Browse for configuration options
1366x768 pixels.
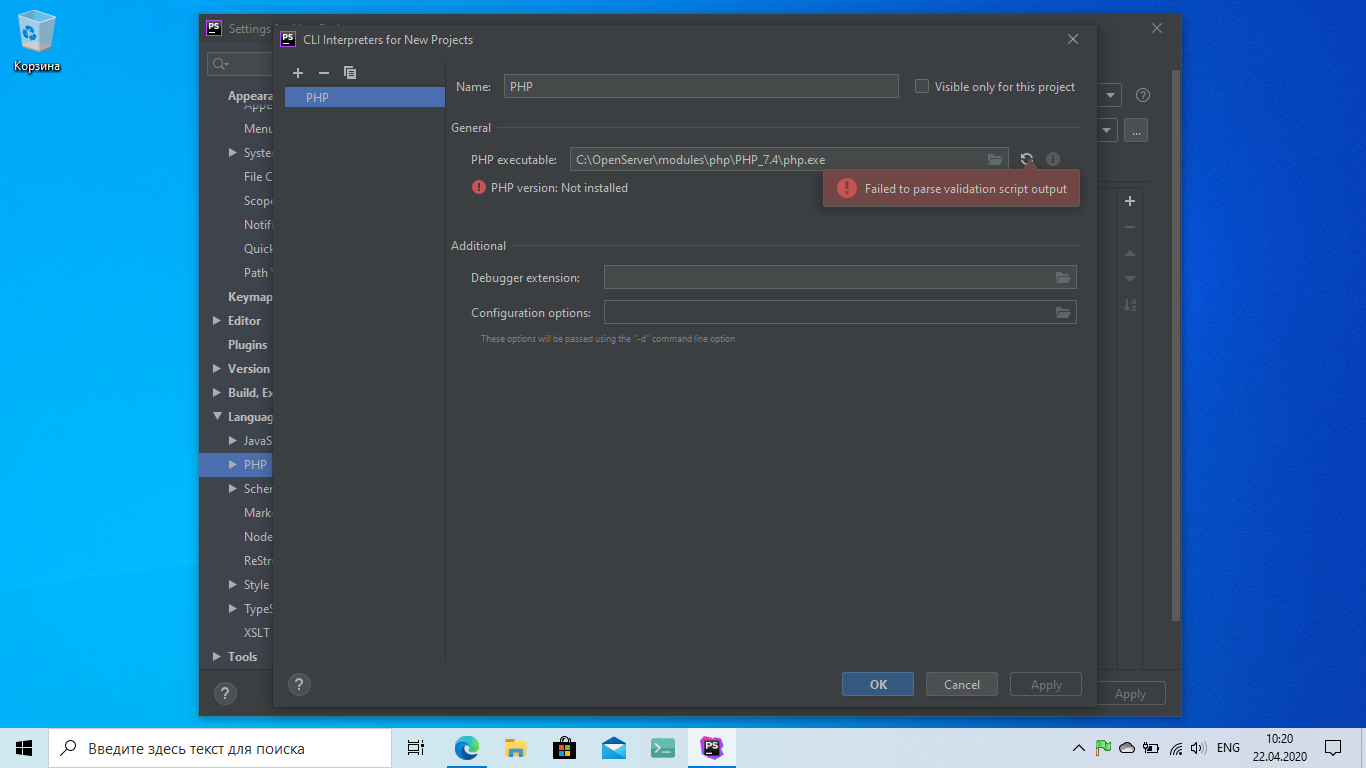[x=1063, y=313]
